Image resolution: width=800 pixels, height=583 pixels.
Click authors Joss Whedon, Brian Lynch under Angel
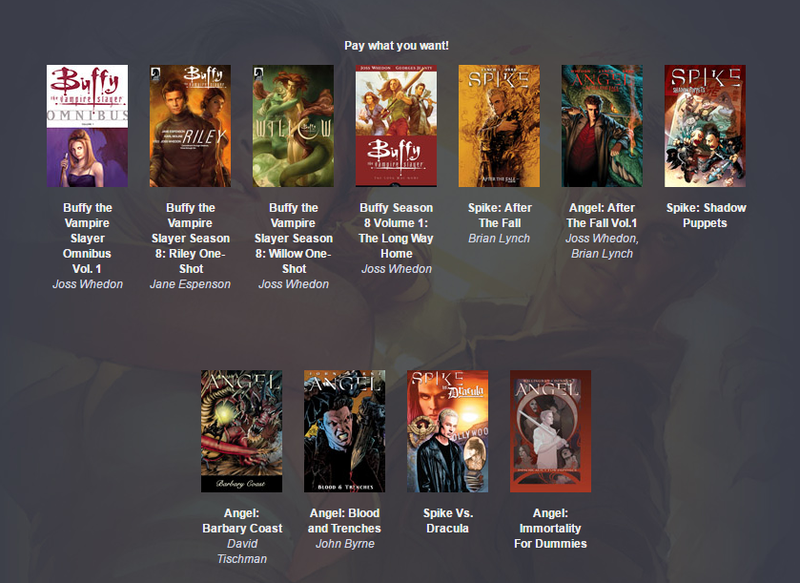tap(602, 246)
